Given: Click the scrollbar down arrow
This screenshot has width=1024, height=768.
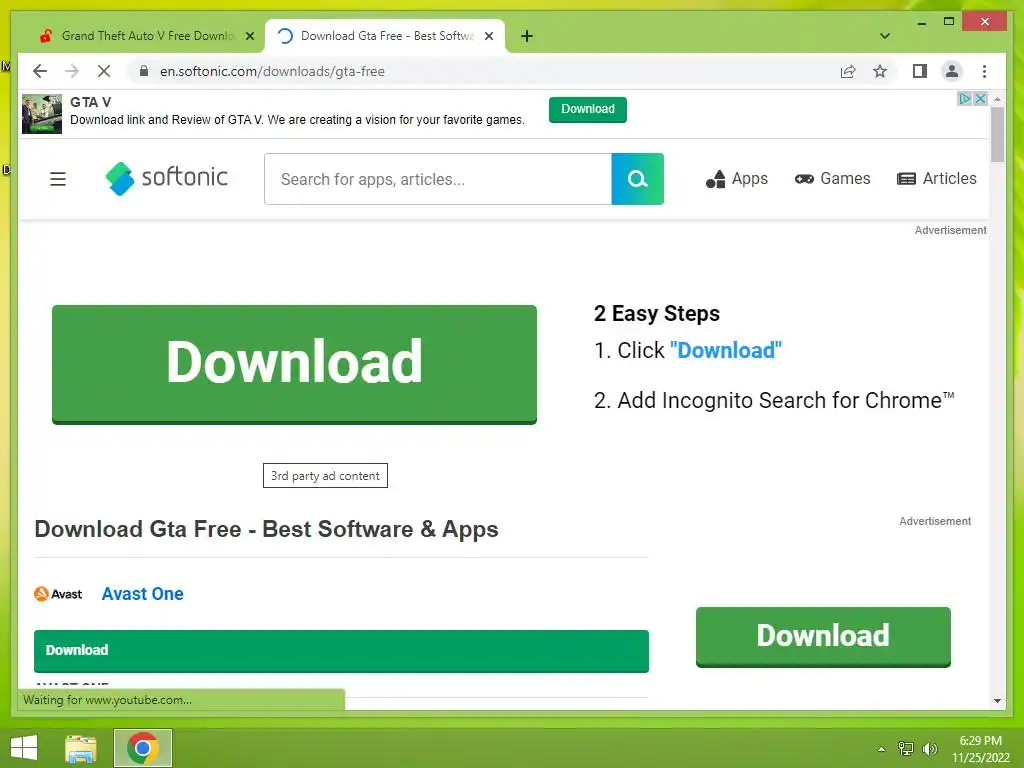Looking at the screenshot, I should point(997,701).
